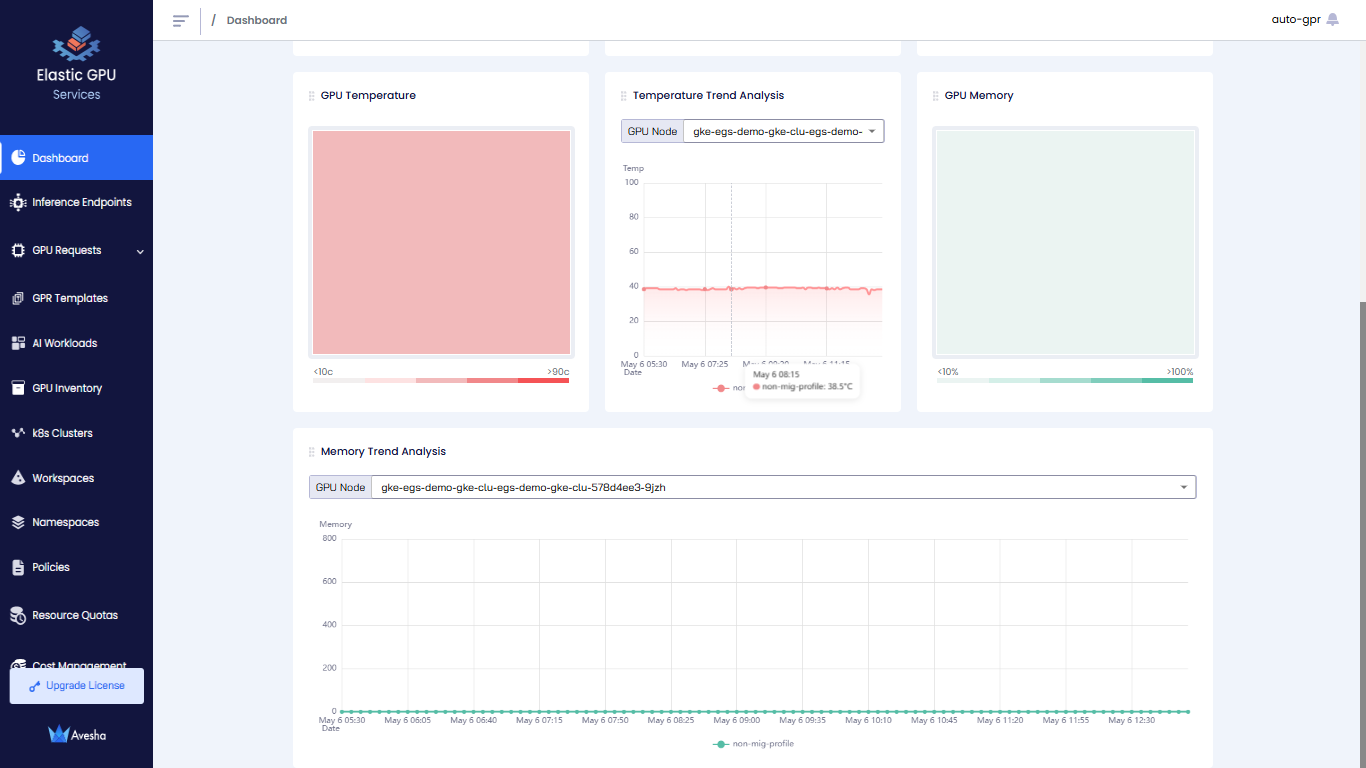Click the GPU Temperature color scale bar
Image resolution: width=1366 pixels, height=768 pixels.
click(441, 381)
